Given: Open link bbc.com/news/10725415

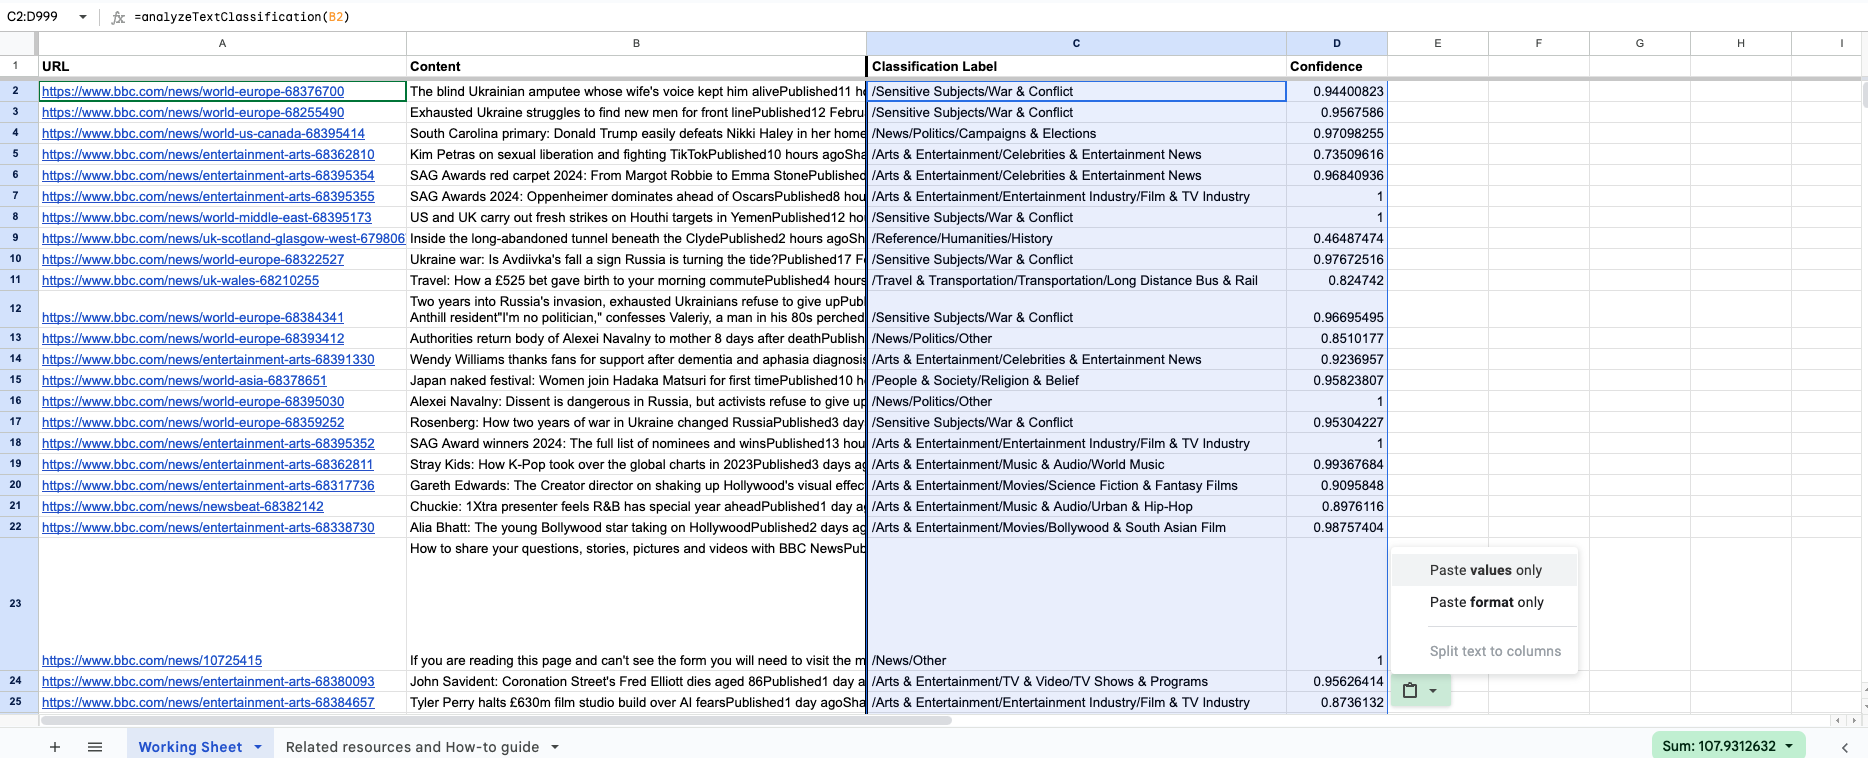Looking at the screenshot, I should click(152, 660).
